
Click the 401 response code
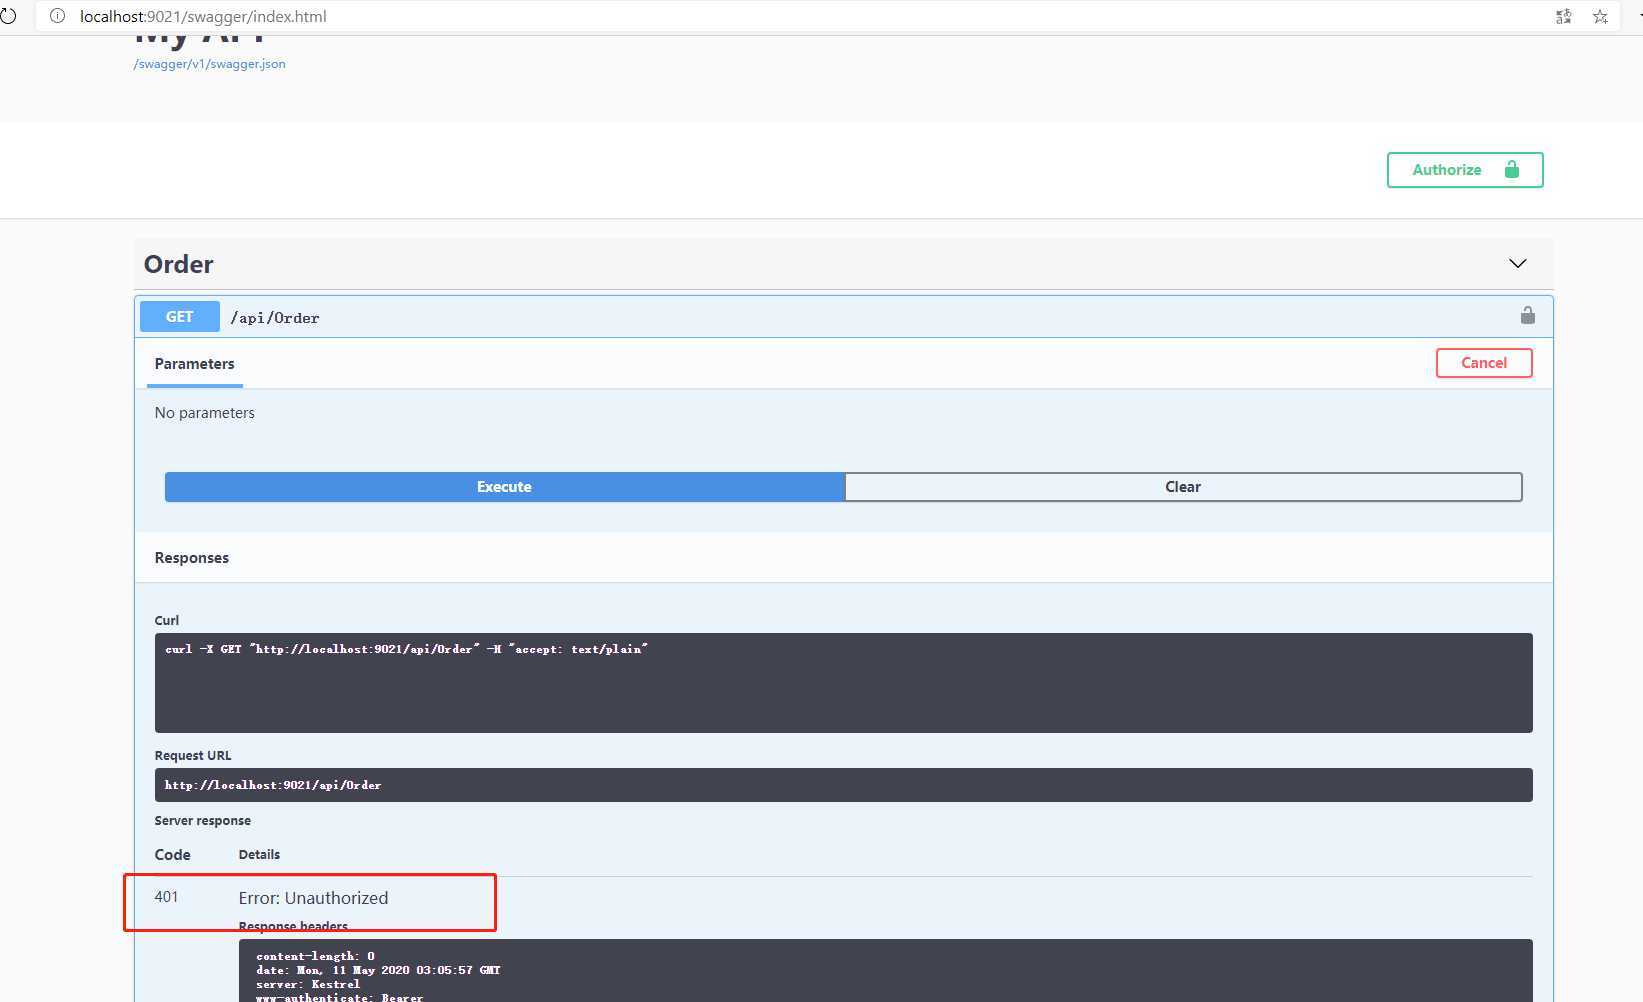[x=166, y=897]
